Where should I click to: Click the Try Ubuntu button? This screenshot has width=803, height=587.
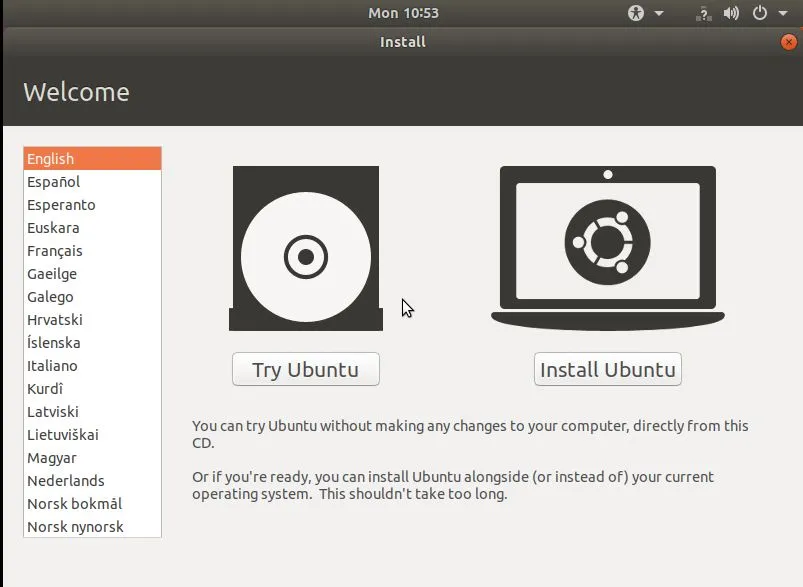(305, 369)
